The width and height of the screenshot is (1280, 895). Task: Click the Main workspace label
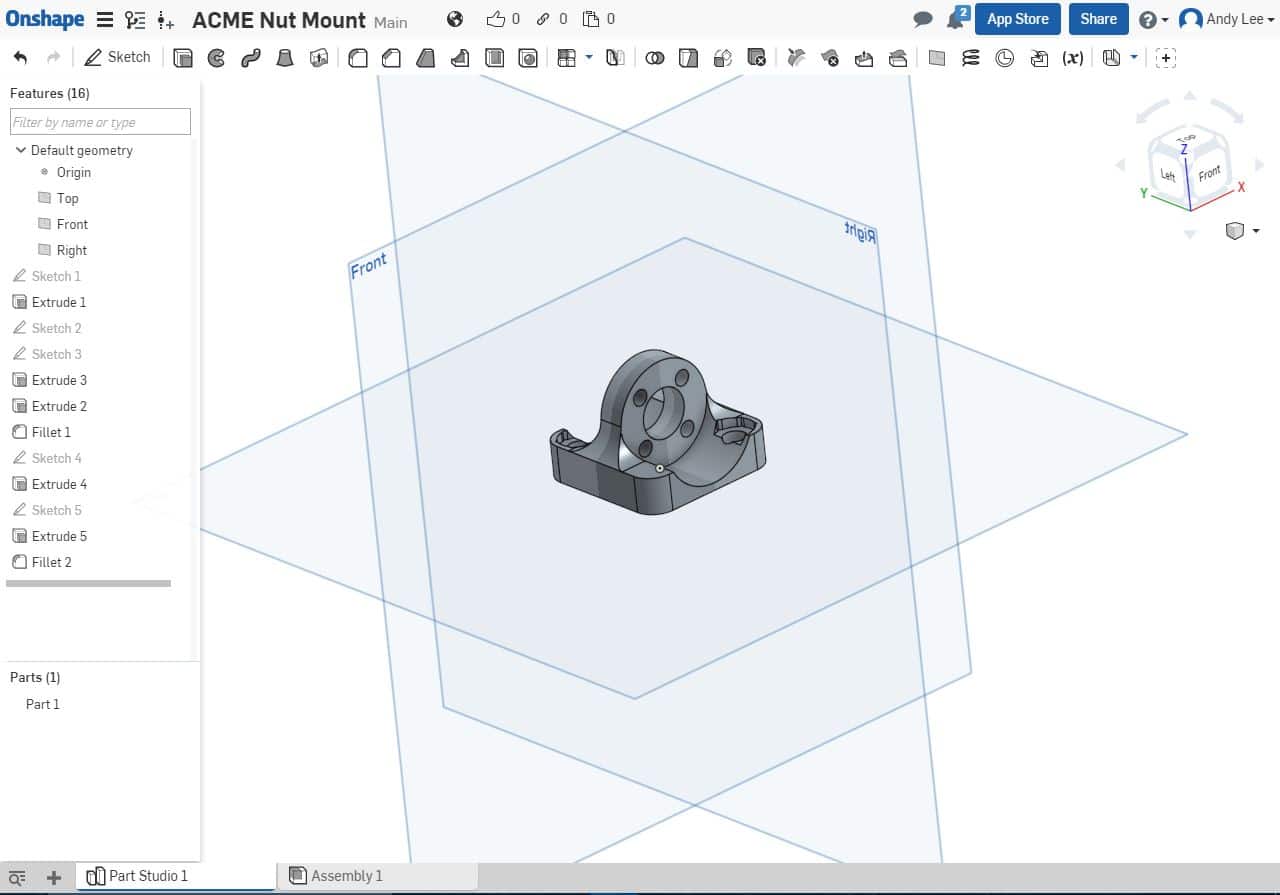(x=391, y=22)
